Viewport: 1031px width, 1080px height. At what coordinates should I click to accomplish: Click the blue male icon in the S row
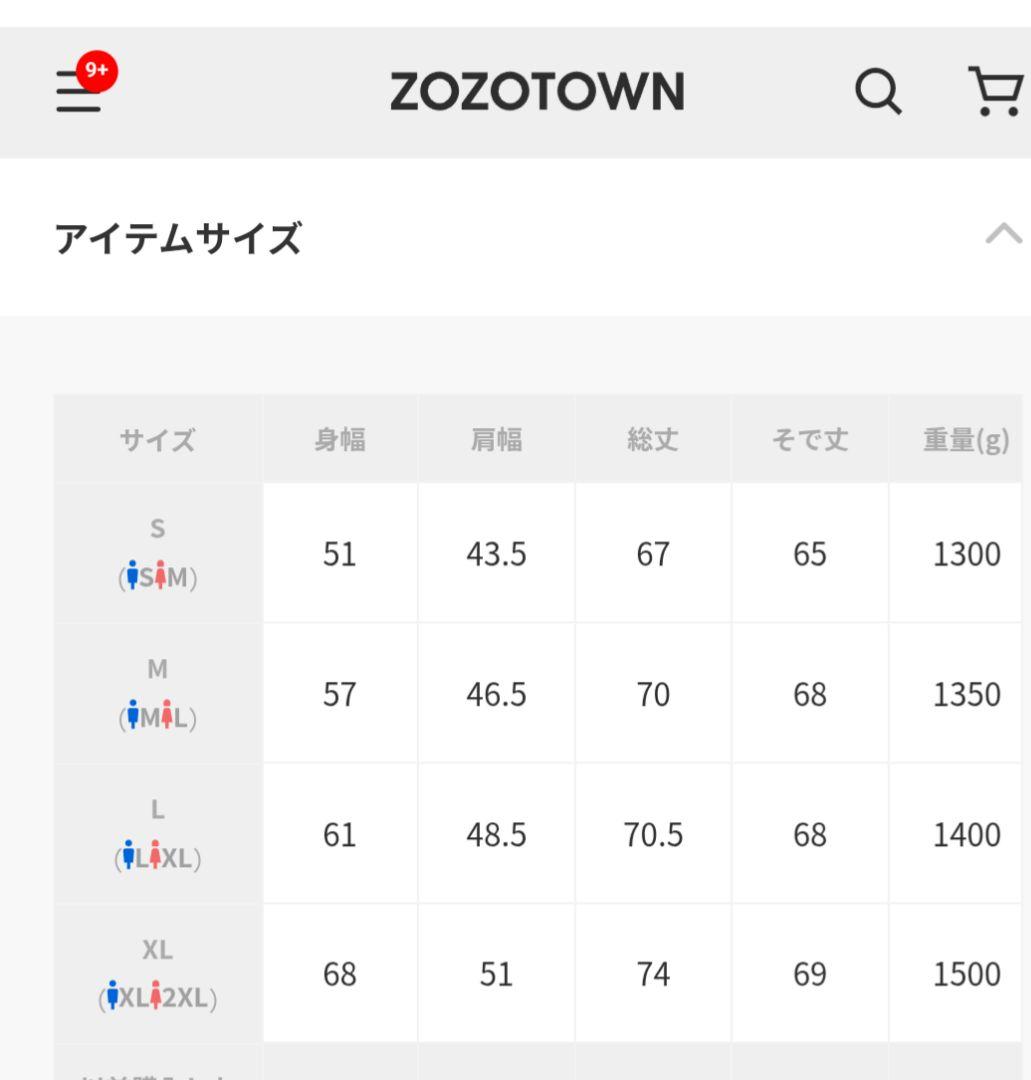[132, 576]
